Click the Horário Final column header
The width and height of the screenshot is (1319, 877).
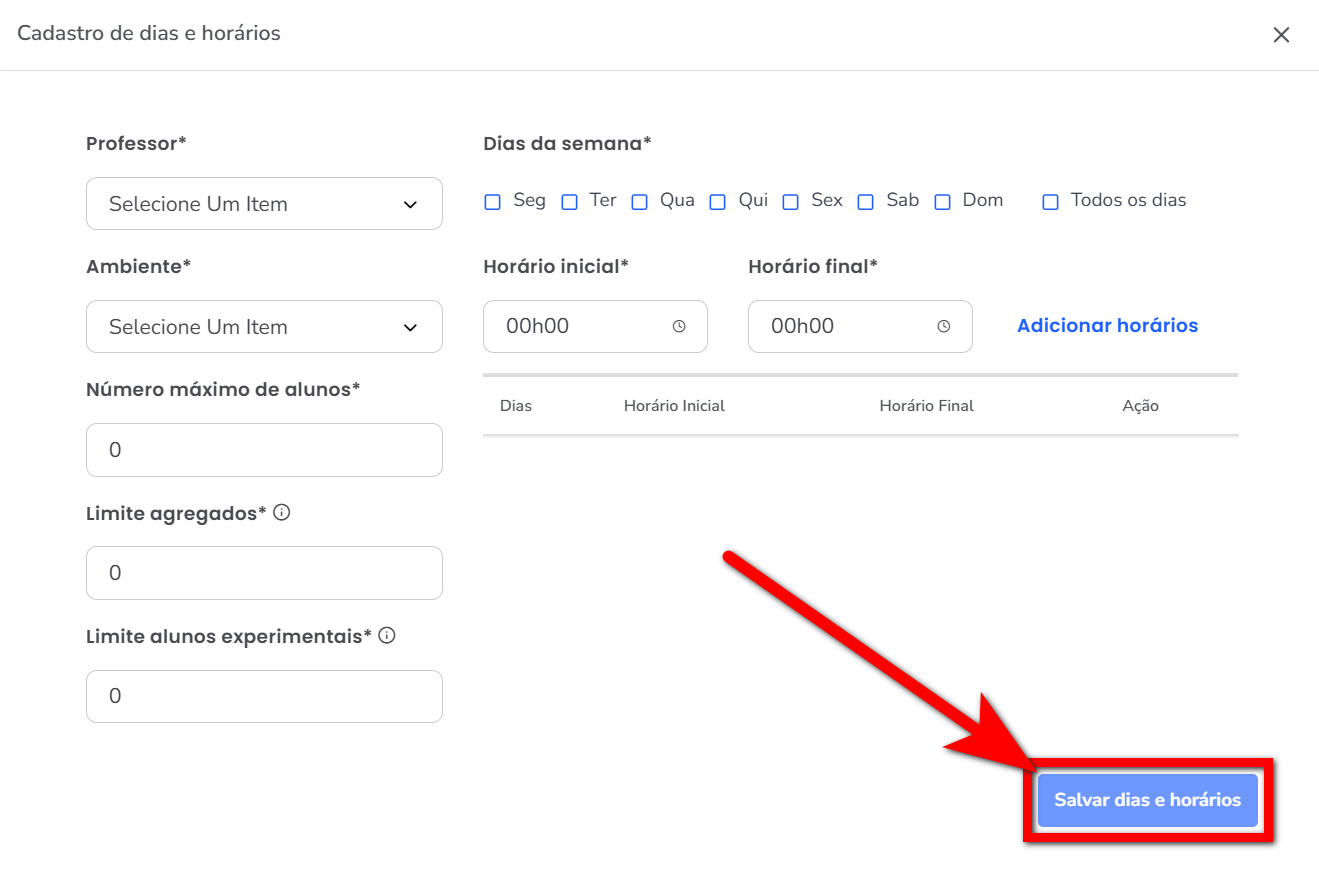(926, 406)
